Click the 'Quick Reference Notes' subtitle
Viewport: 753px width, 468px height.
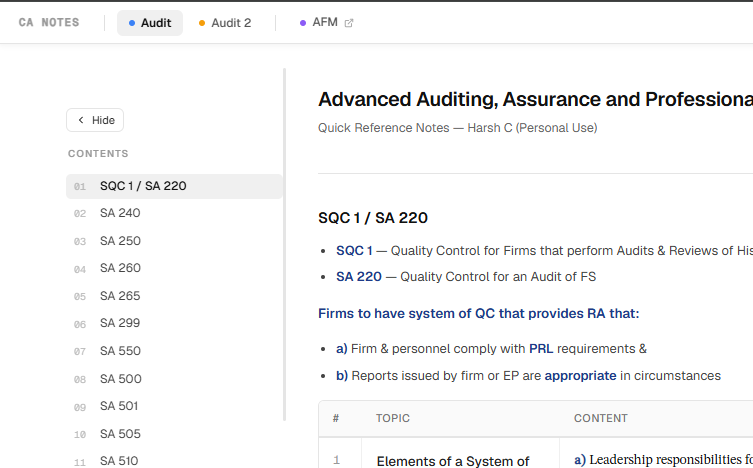coord(458,128)
